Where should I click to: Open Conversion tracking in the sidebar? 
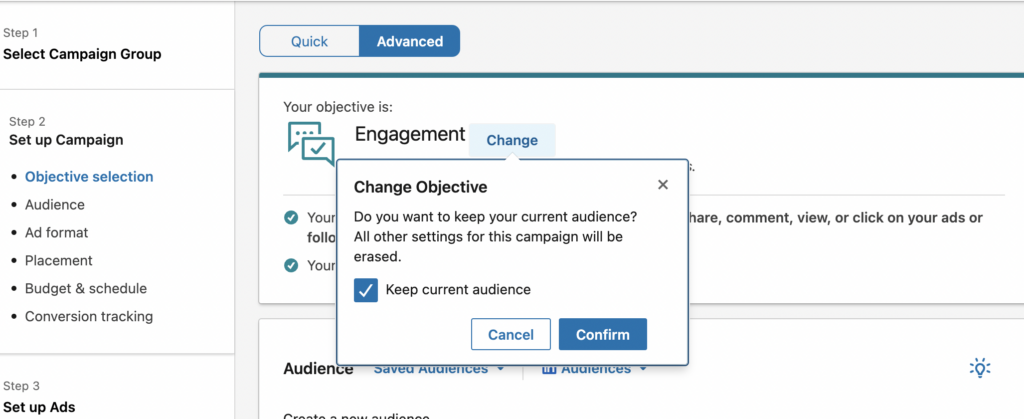(89, 317)
